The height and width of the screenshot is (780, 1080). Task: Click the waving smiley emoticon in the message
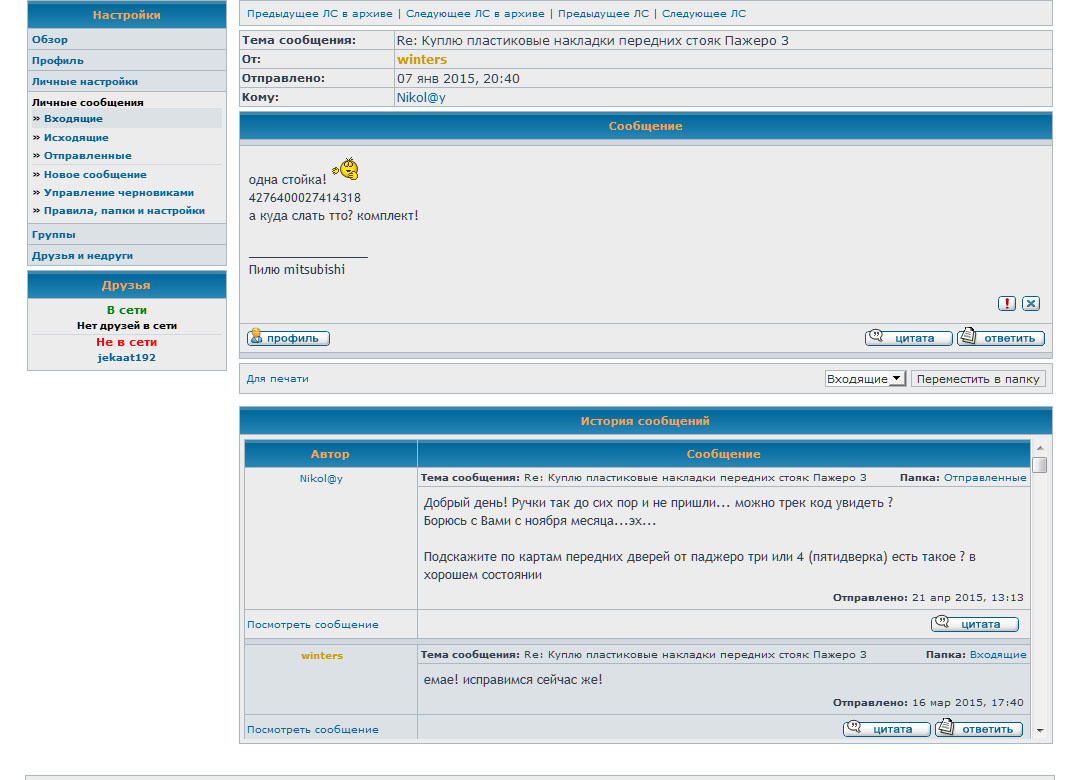(345, 169)
